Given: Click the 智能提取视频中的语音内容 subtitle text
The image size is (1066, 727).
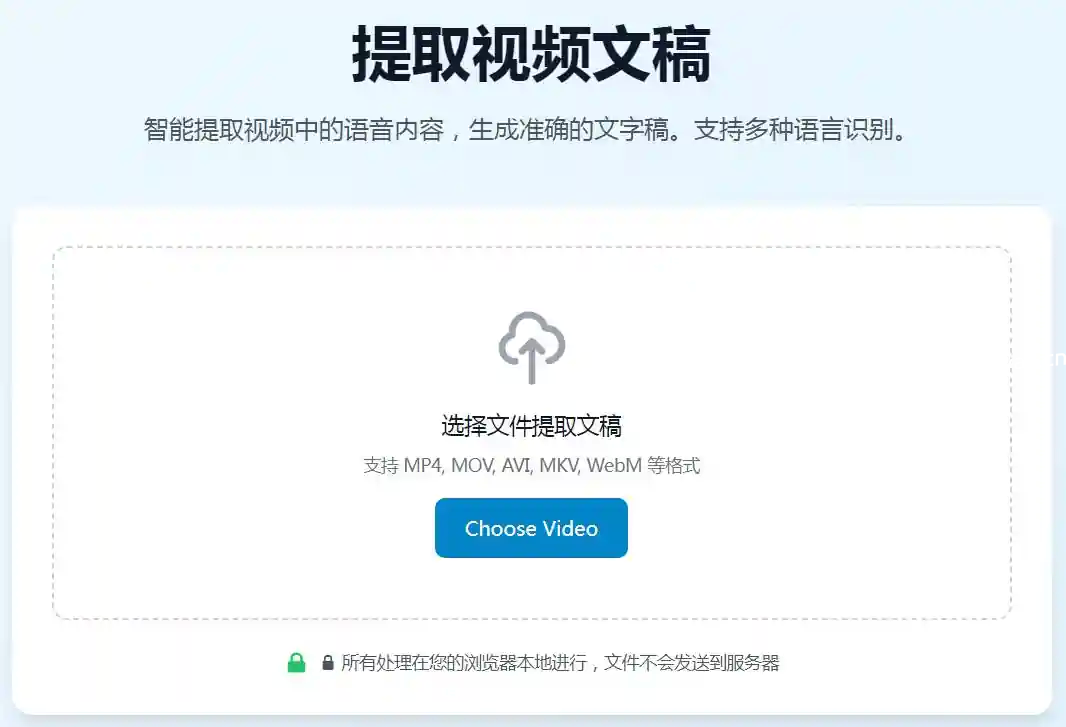Looking at the screenshot, I should [x=294, y=129].
